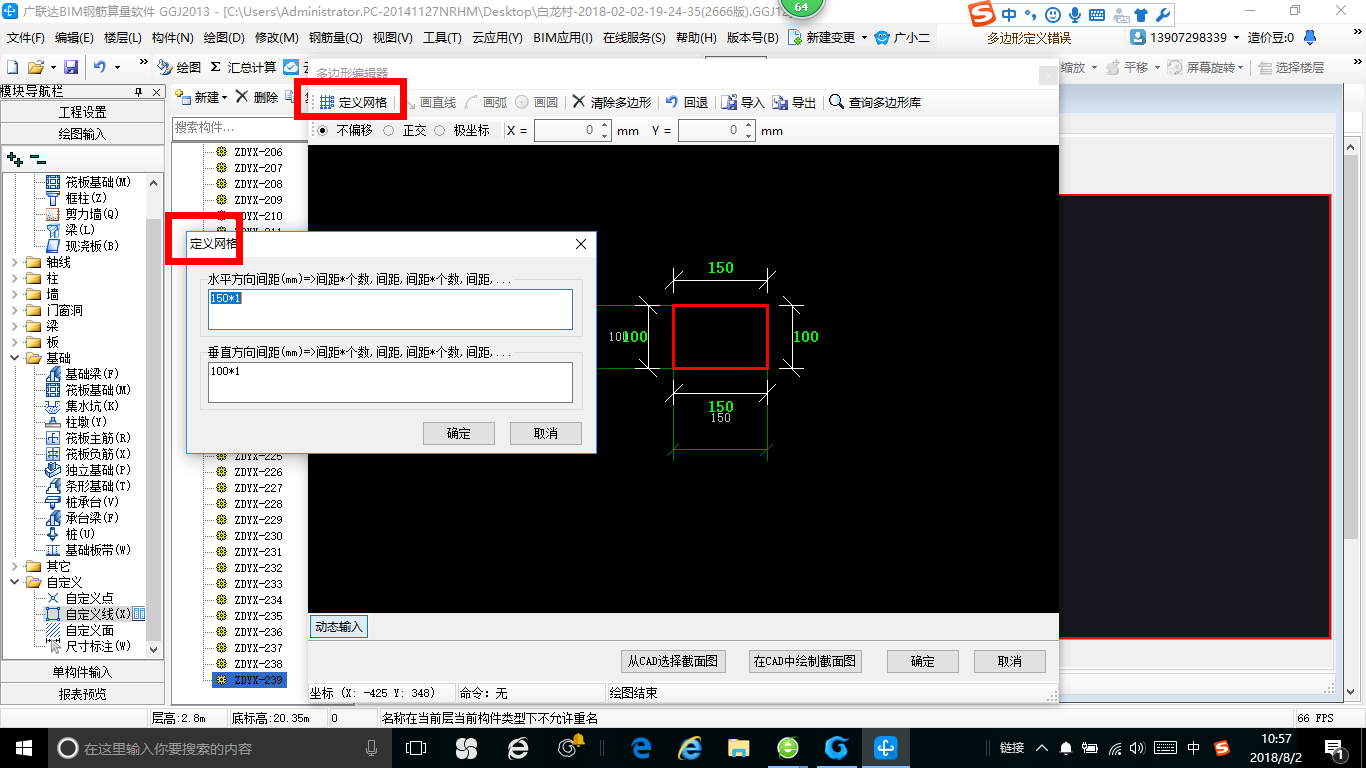Click the 垂直方向间距 input field
Screen dimensions: 1366x768
(x=390, y=382)
